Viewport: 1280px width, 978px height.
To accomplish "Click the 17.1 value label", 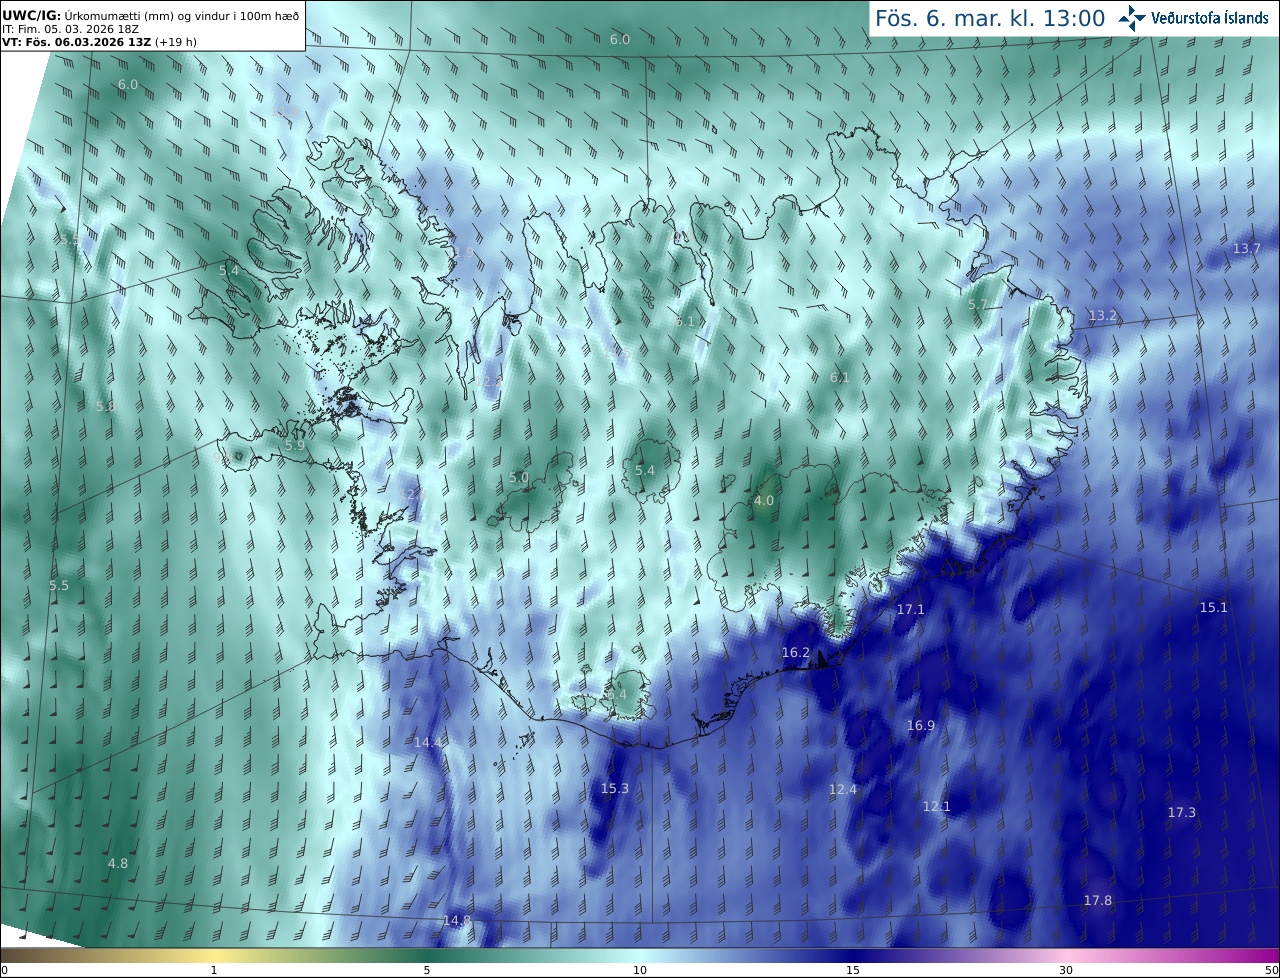I will [910, 609].
